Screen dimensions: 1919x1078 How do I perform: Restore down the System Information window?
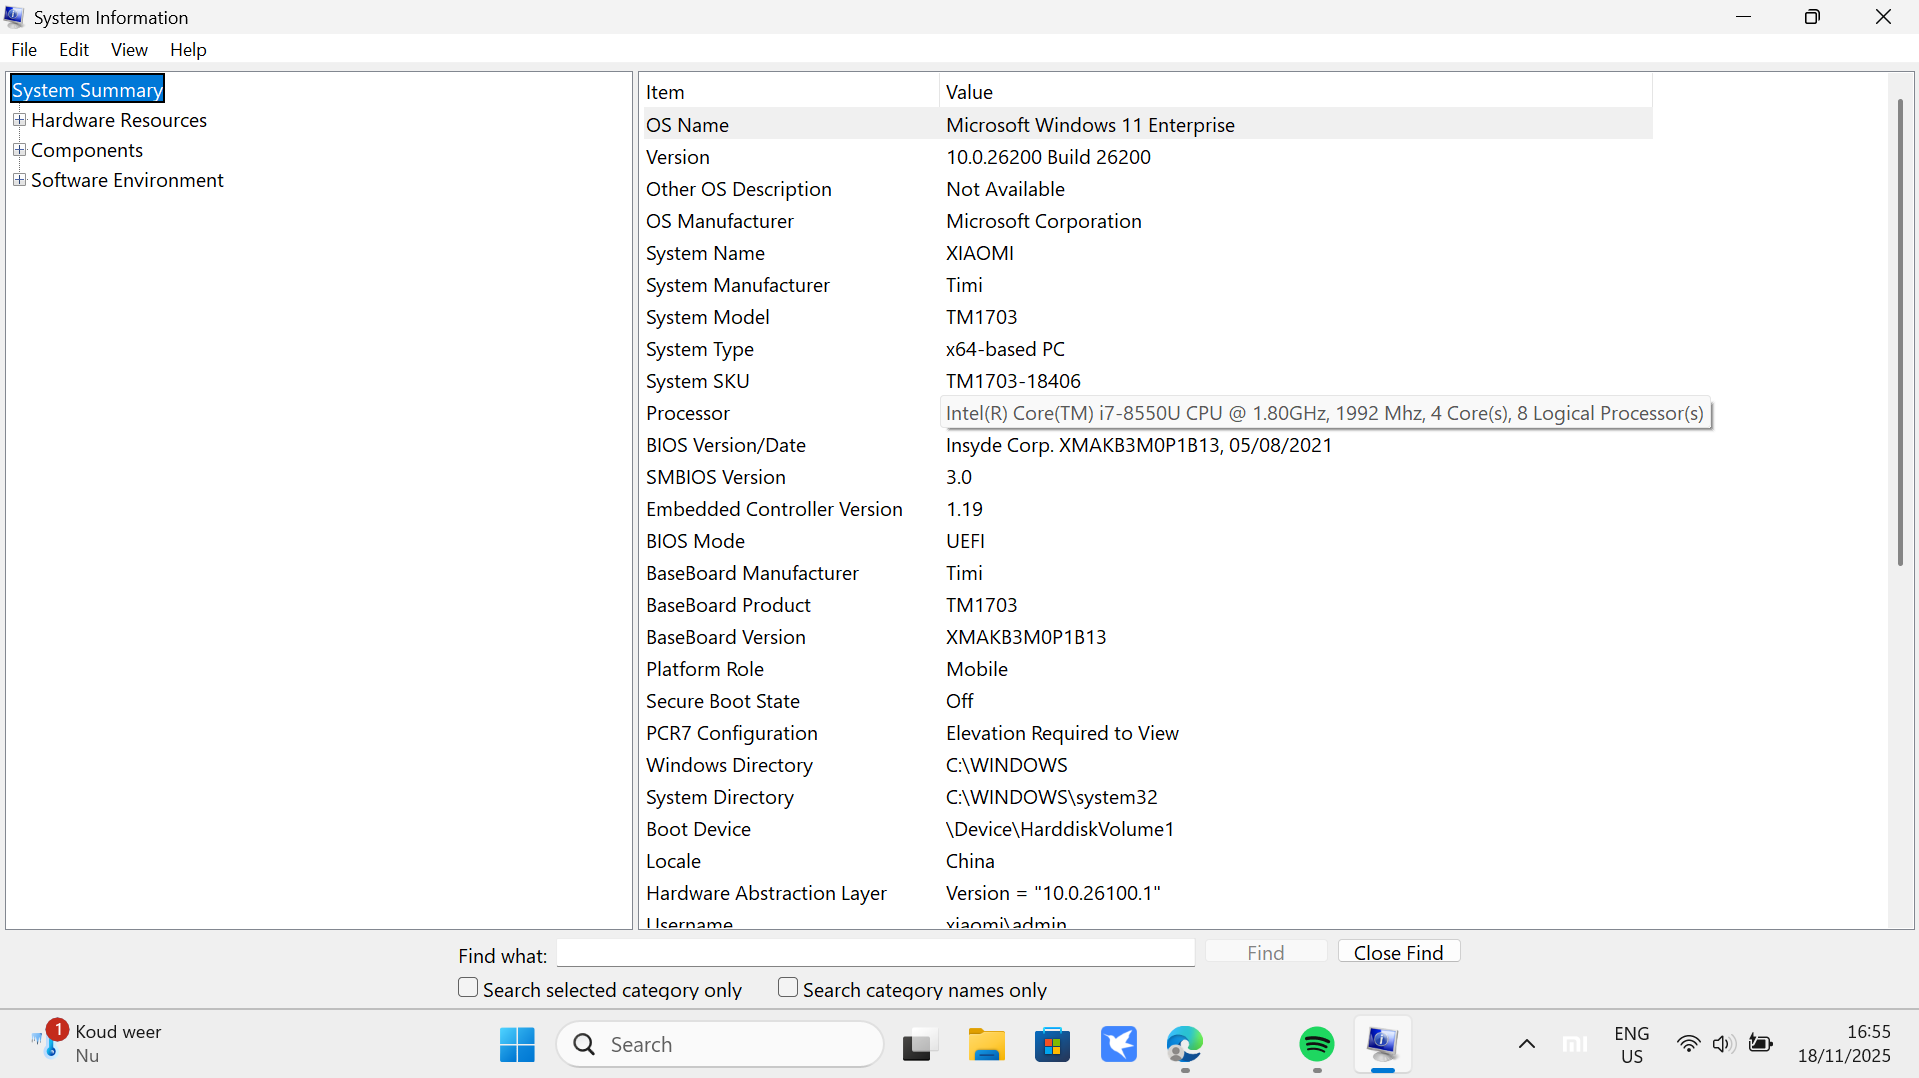pyautogui.click(x=1812, y=17)
